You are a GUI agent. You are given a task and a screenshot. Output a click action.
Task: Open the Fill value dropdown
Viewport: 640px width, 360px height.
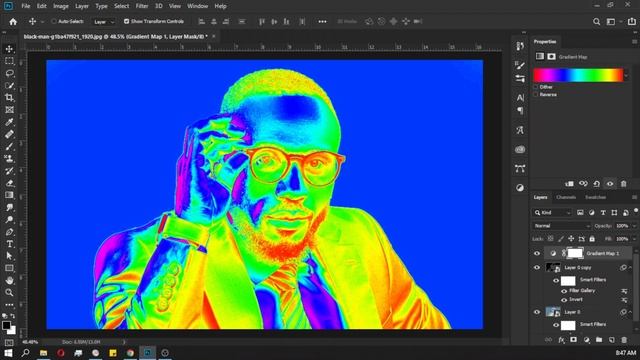[x=634, y=239]
